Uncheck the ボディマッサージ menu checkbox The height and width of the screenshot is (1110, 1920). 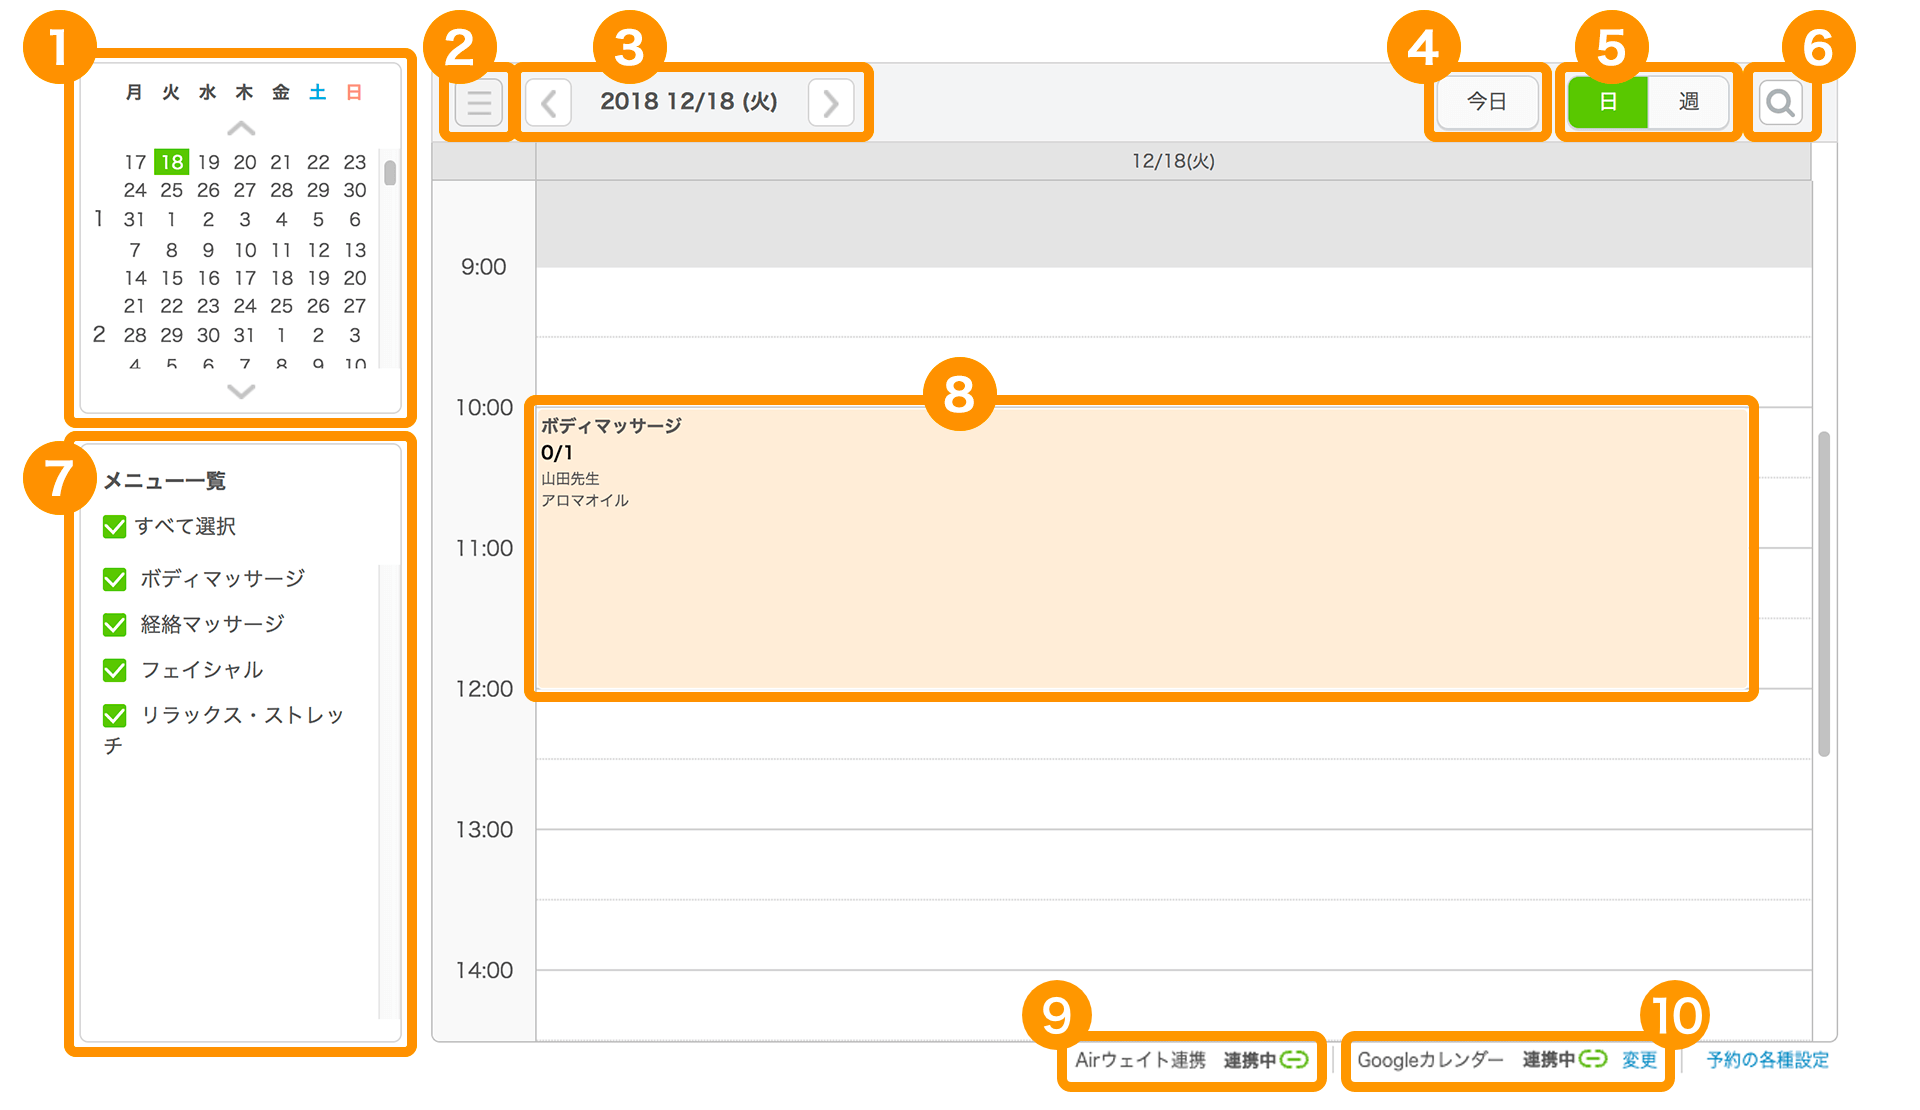coord(115,579)
